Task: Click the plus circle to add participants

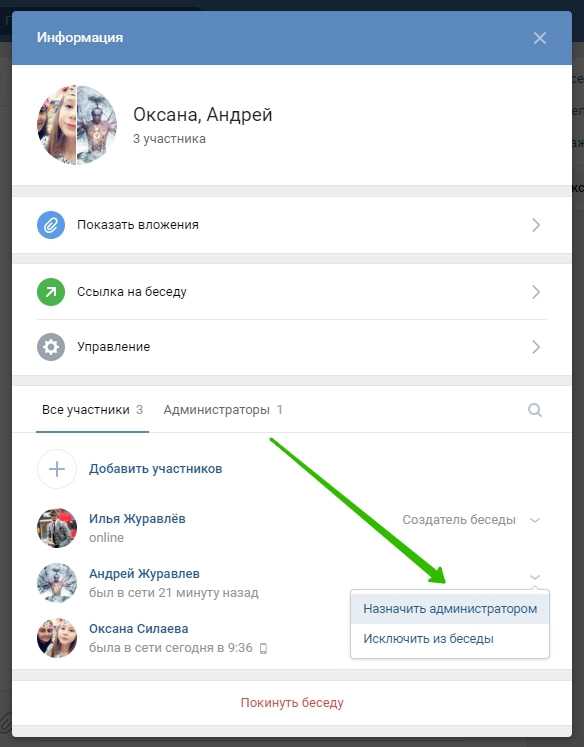Action: tap(57, 469)
